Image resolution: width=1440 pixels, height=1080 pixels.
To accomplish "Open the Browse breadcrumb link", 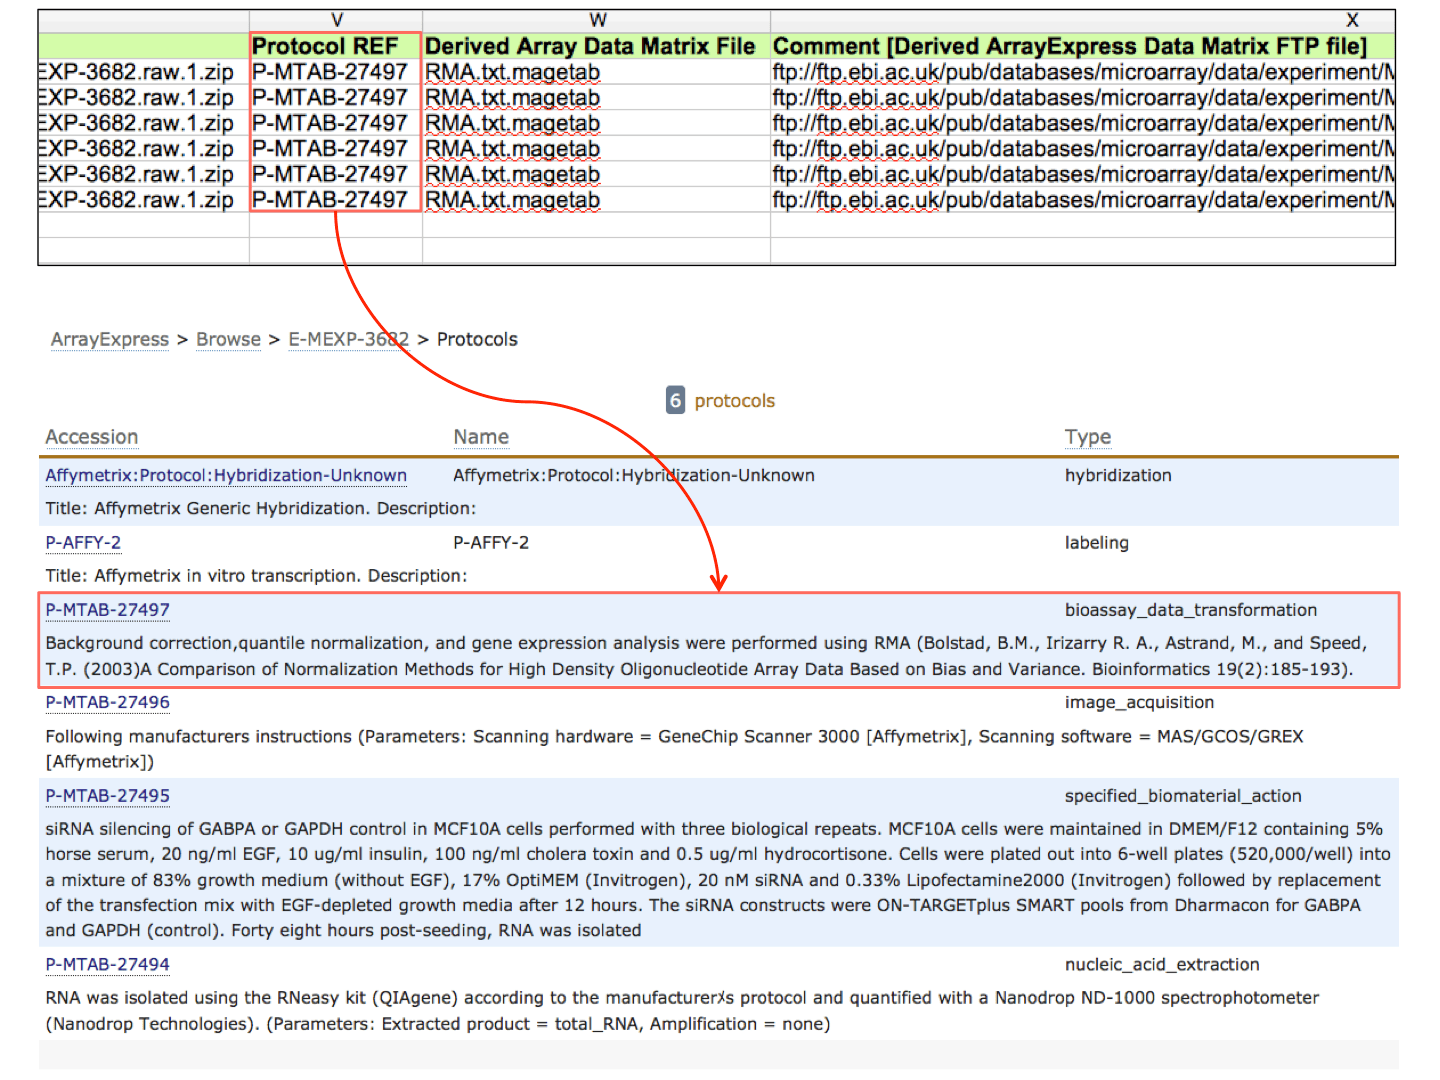I will 228,339.
